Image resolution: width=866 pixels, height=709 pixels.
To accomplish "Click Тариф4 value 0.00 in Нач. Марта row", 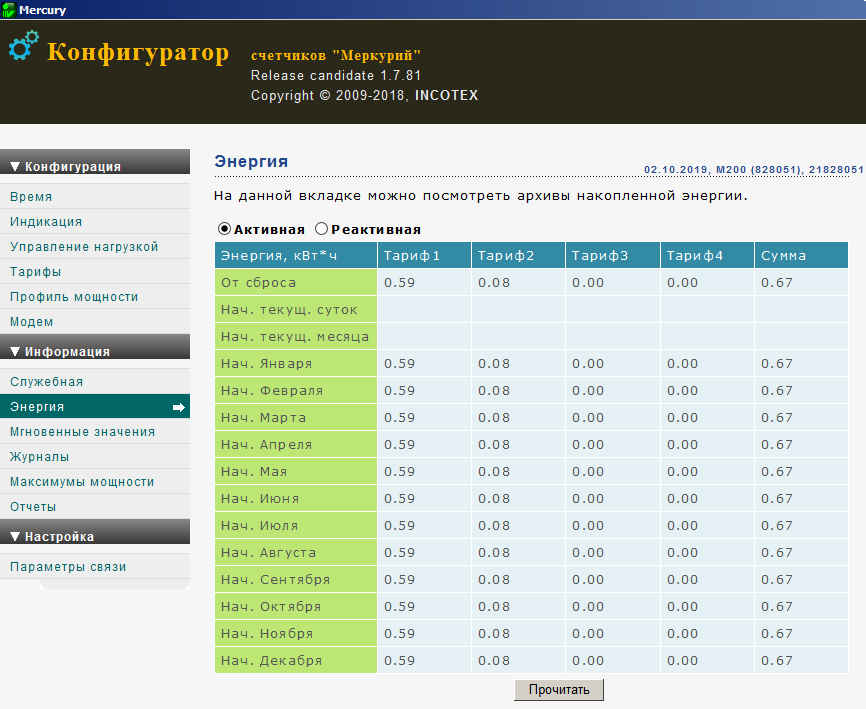I will click(x=707, y=417).
